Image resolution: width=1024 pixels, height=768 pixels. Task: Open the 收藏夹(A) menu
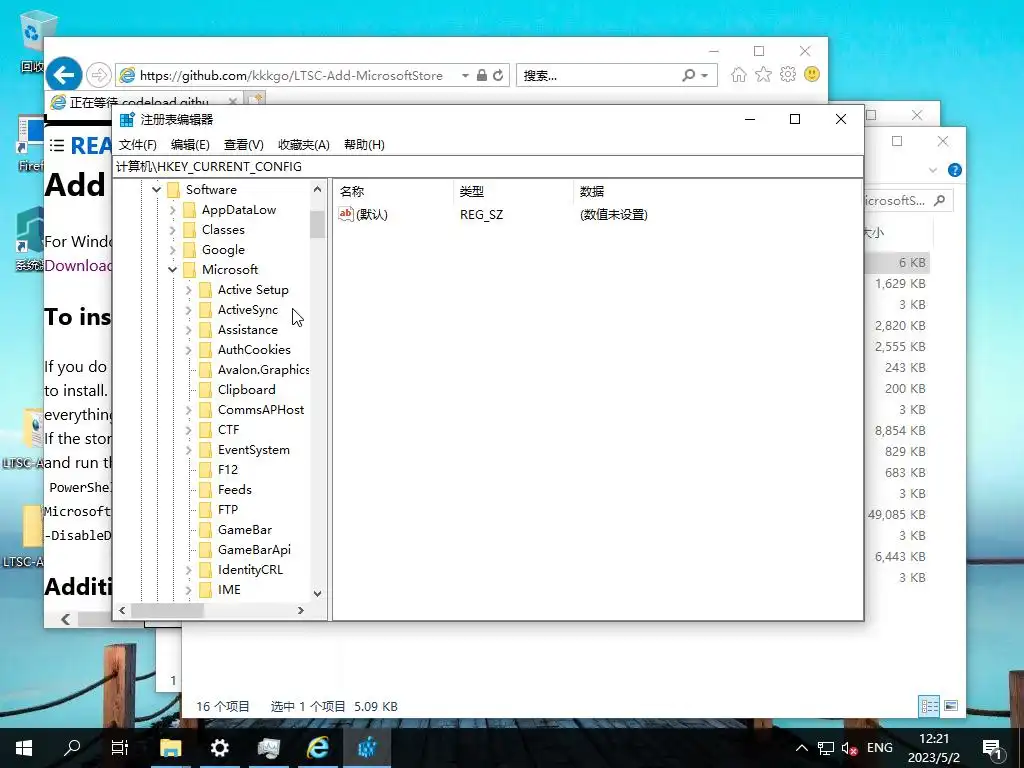point(304,144)
